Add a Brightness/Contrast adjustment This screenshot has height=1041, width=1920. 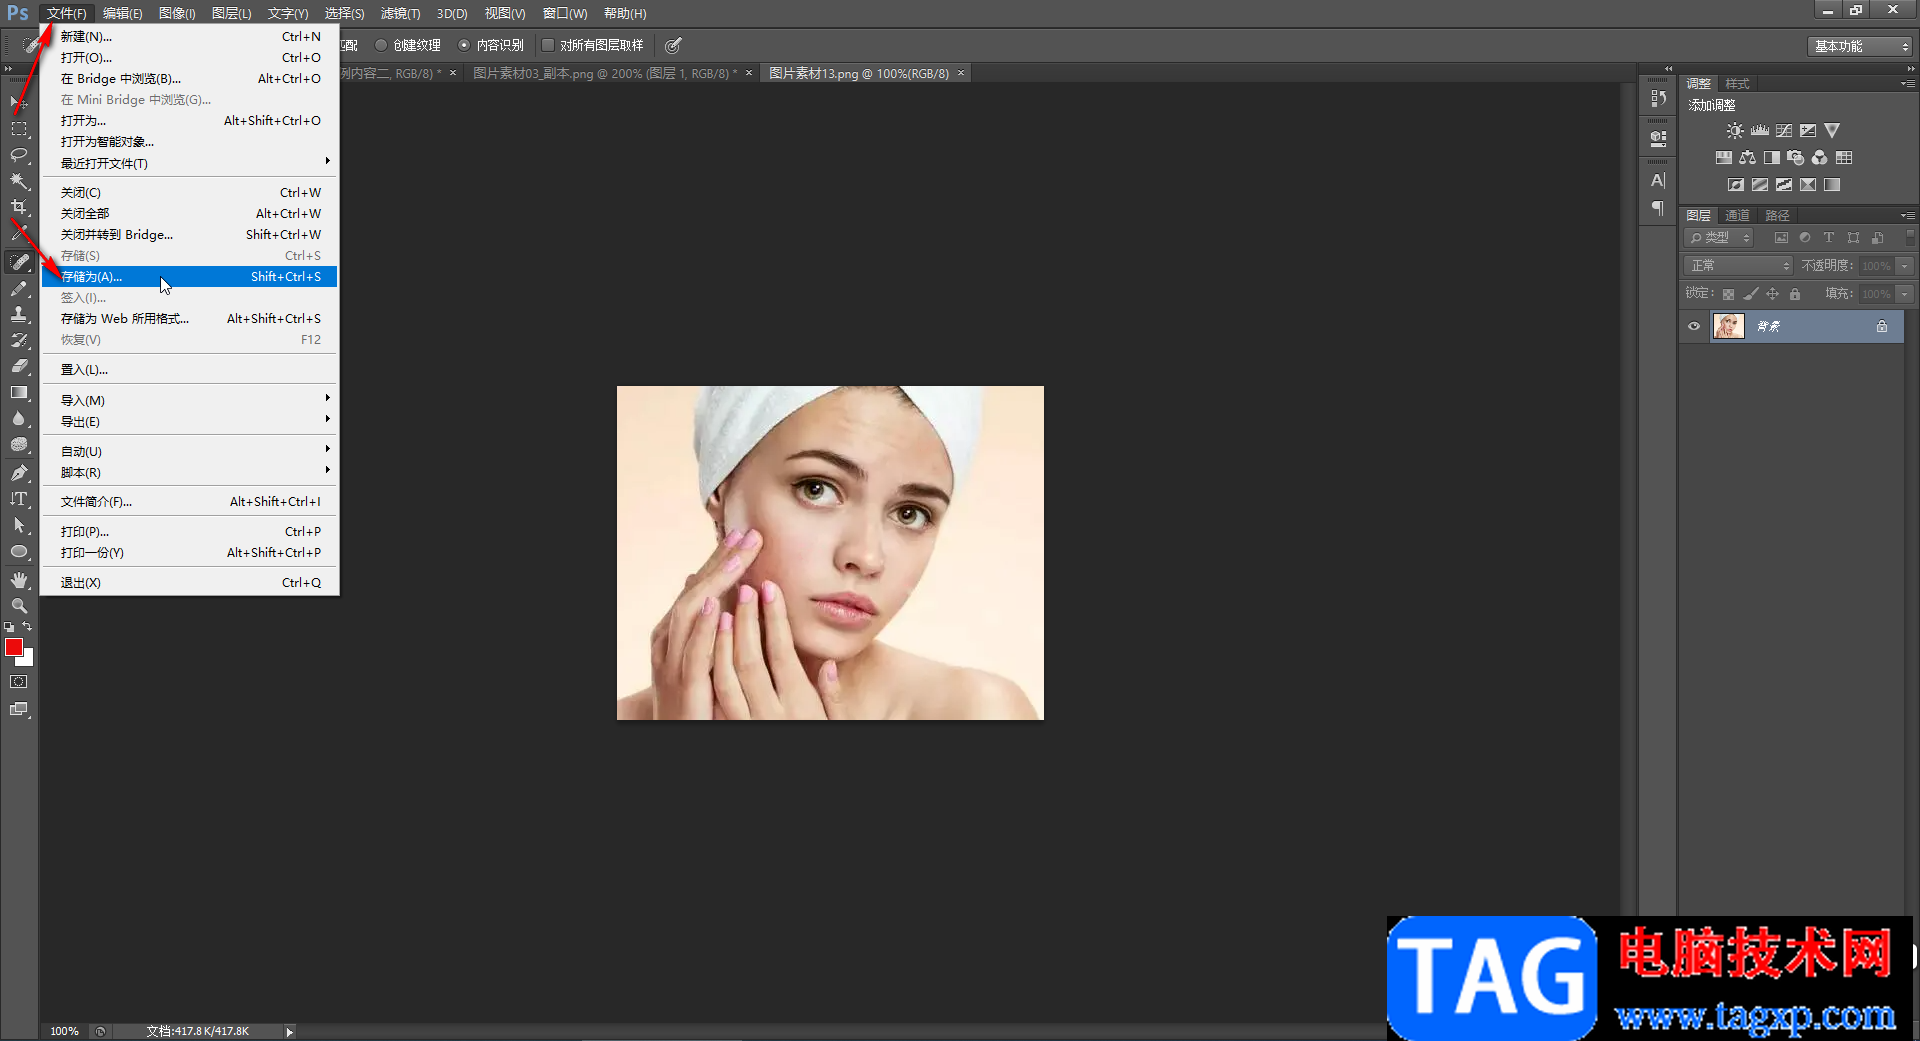[1735, 131]
